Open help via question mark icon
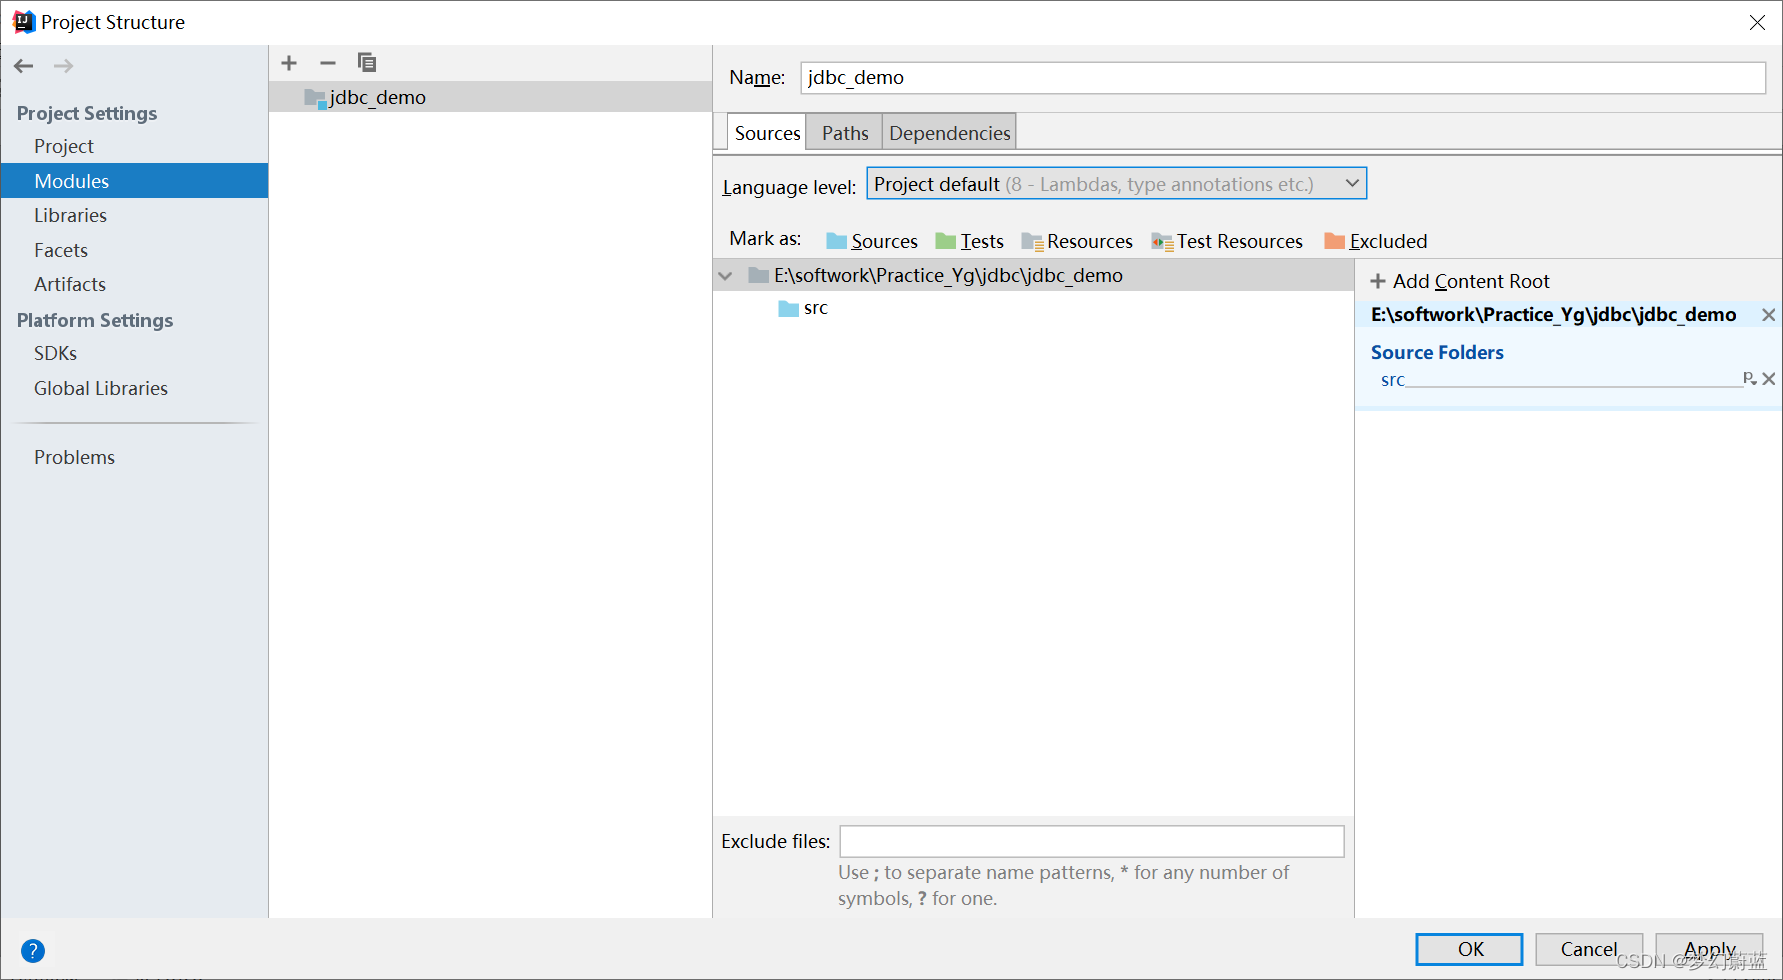The image size is (1783, 980). [x=33, y=951]
